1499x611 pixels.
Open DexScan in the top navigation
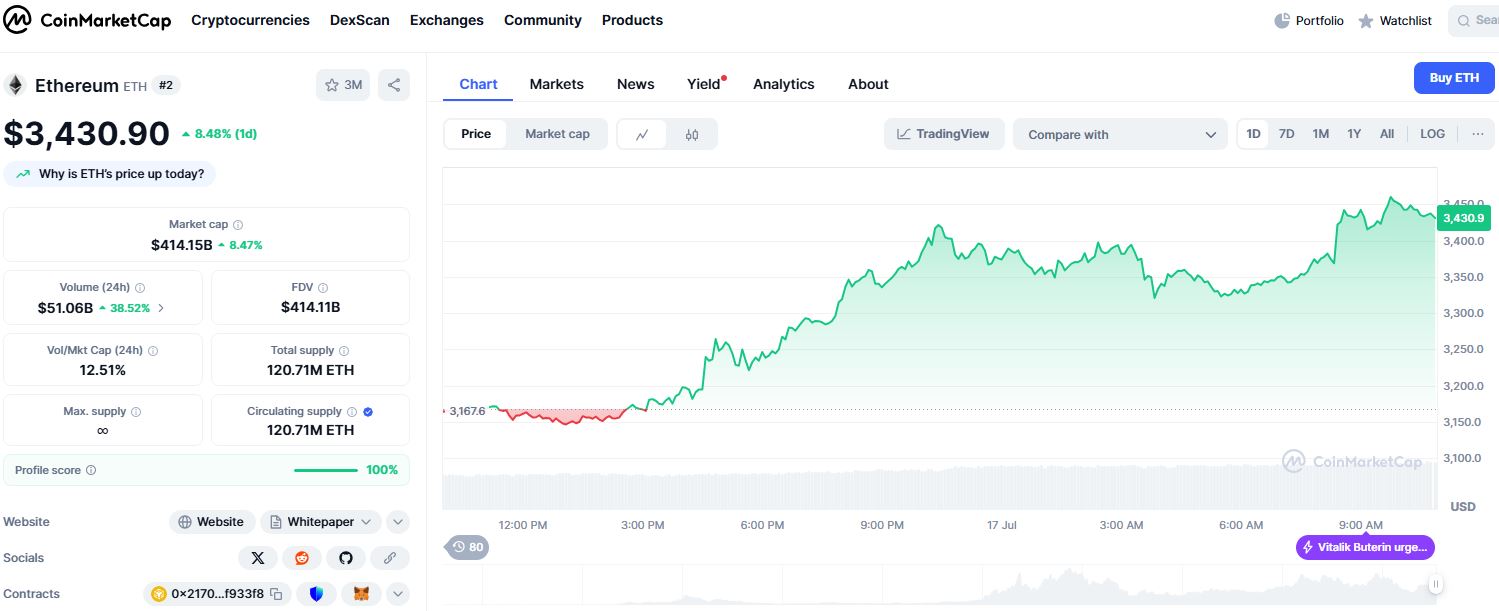[360, 20]
